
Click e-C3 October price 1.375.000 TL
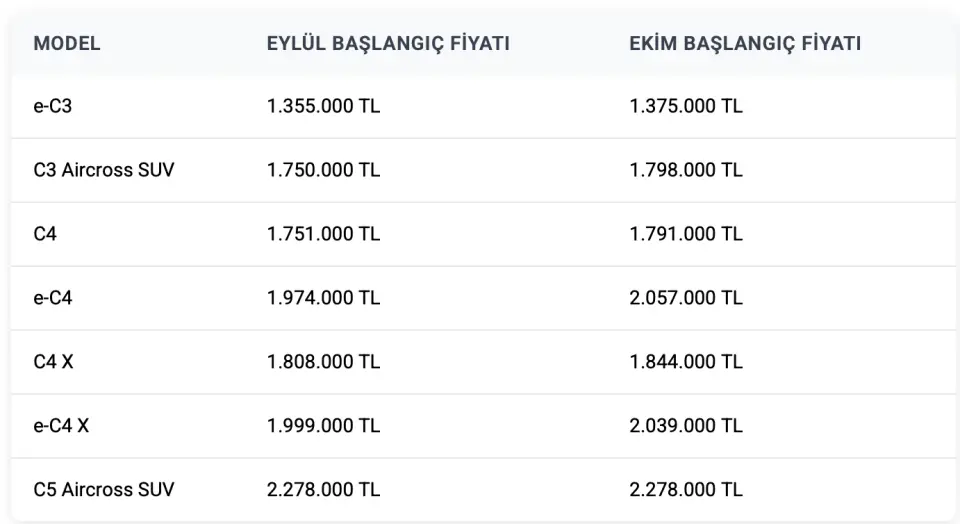point(686,106)
